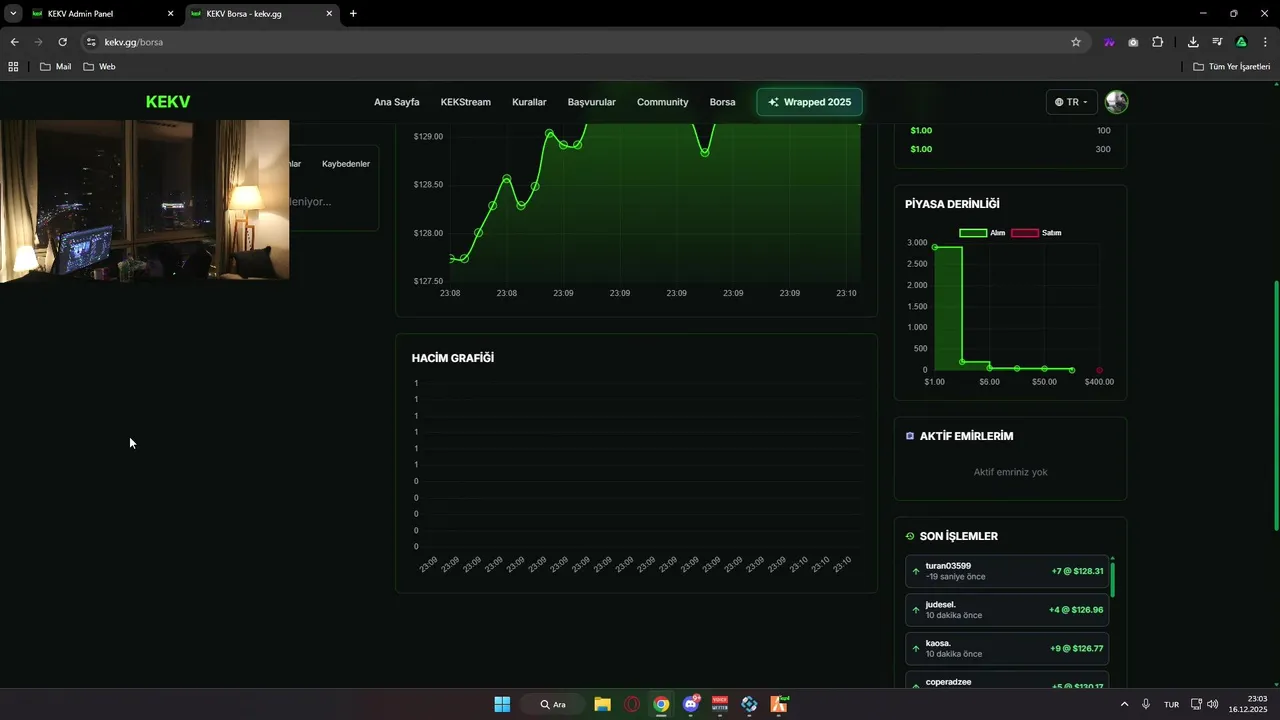
Task: Bookmark this page with star icon
Action: click(x=1076, y=42)
